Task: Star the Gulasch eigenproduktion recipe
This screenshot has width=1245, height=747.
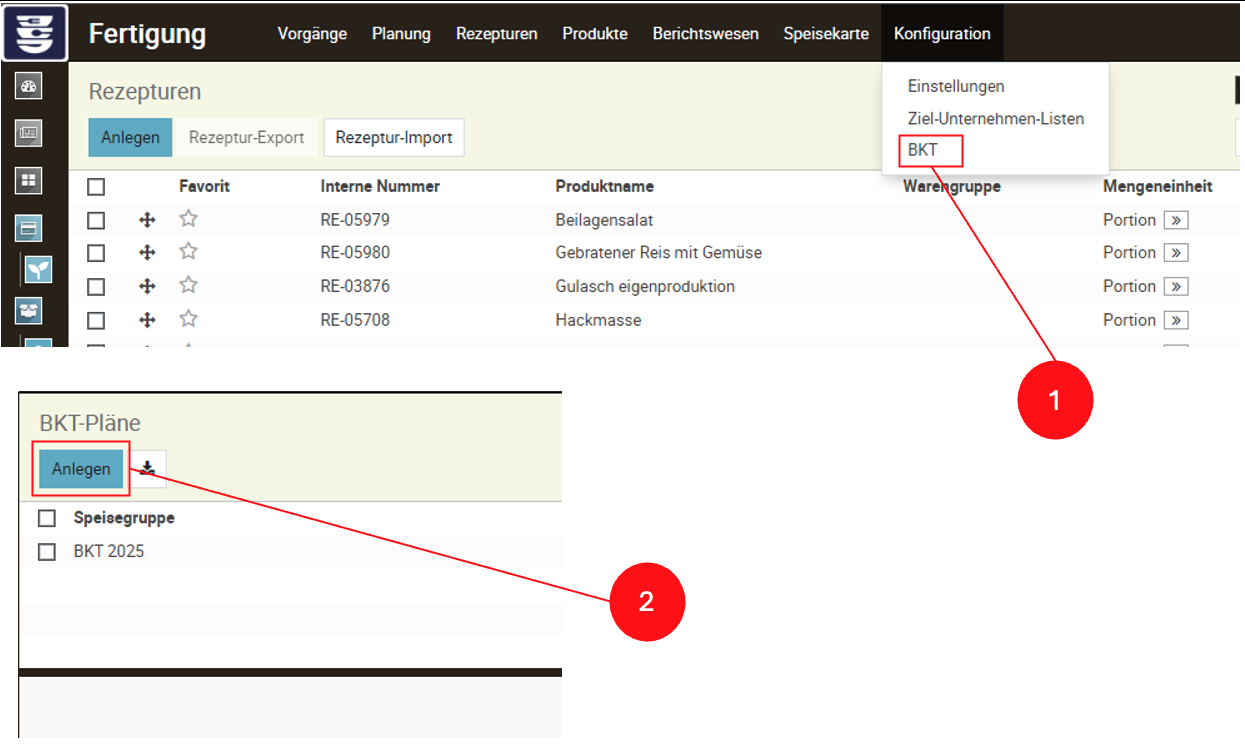Action: coord(188,286)
